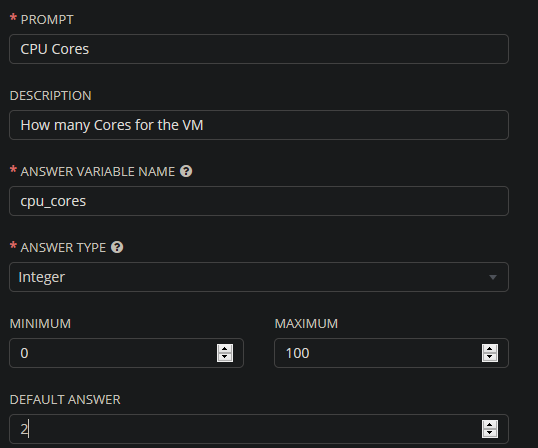Increase Default Answer with up arrow

(490, 425)
